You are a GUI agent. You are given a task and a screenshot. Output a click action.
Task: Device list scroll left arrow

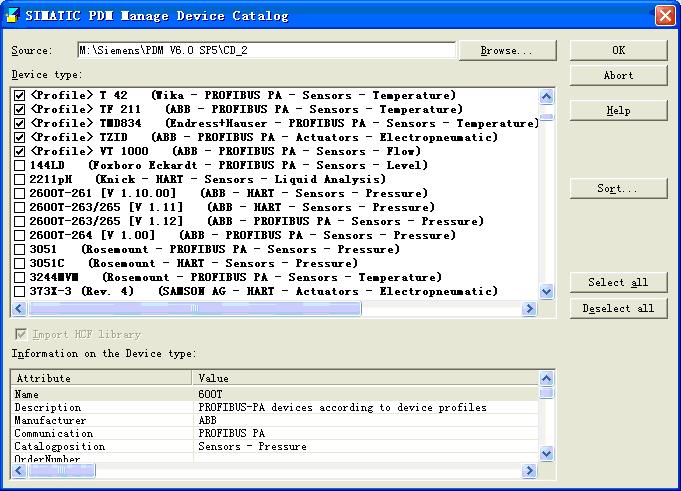tap(19, 308)
